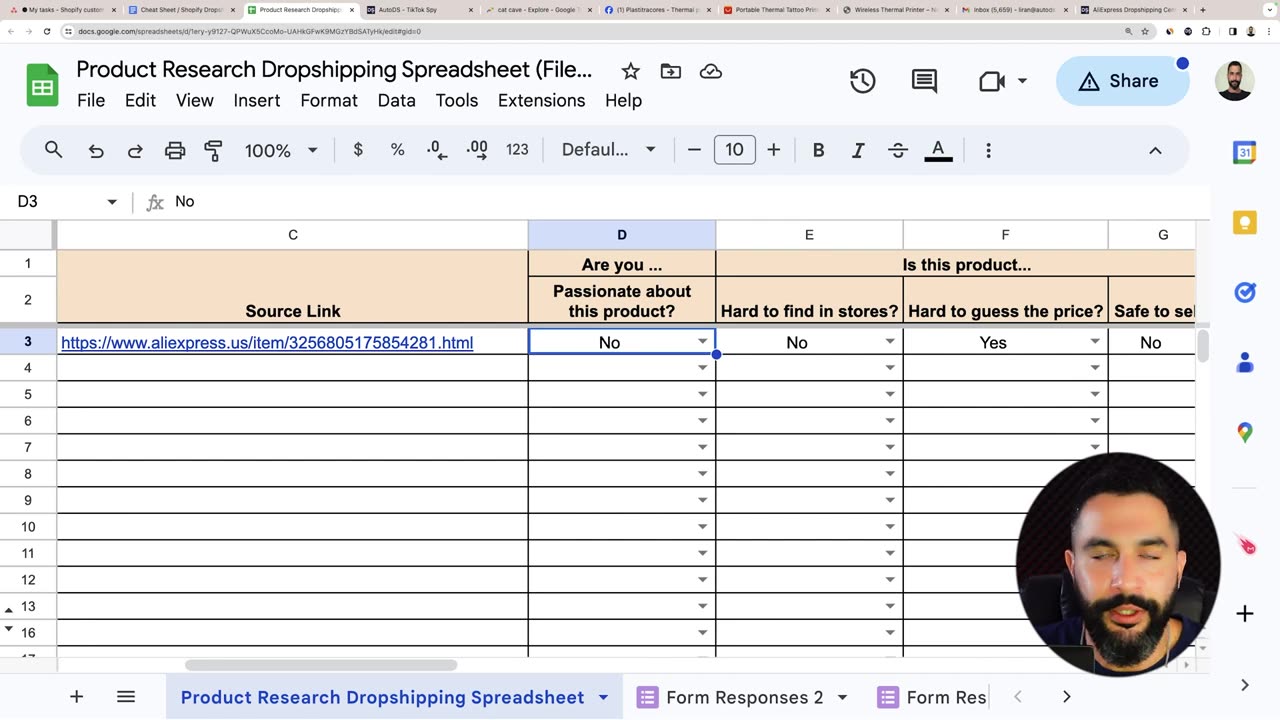
Task: Print the spreadsheet
Action: point(175,150)
